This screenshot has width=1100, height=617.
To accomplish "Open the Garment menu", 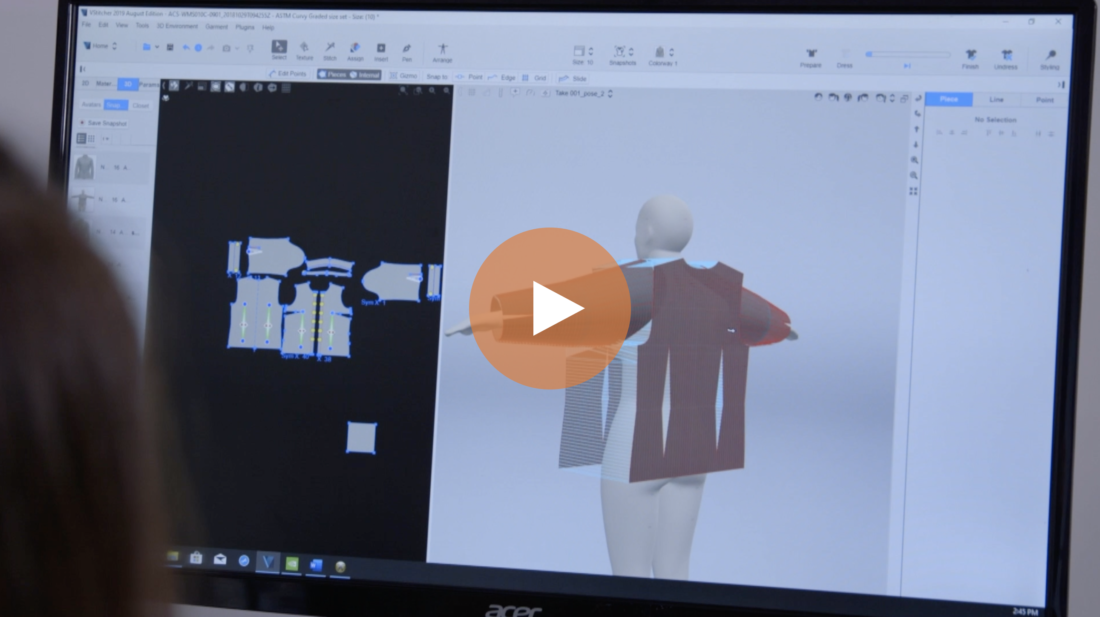I will pyautogui.click(x=217, y=27).
